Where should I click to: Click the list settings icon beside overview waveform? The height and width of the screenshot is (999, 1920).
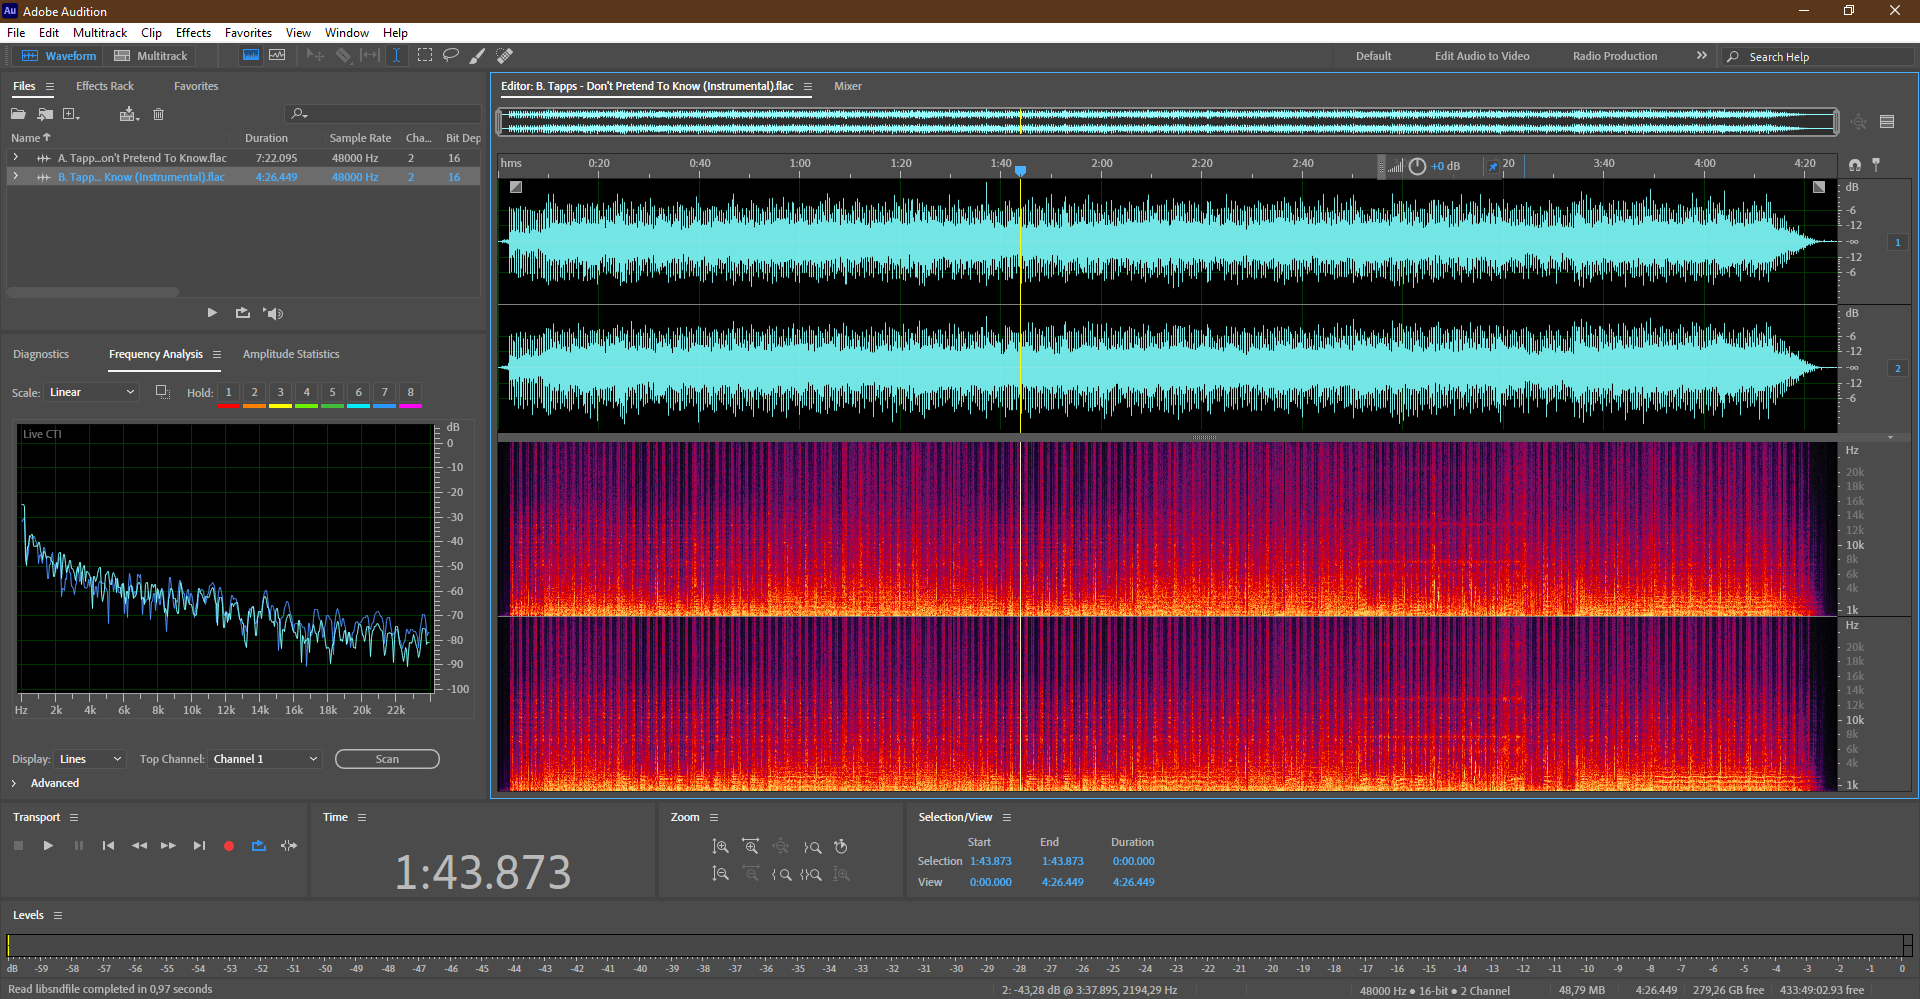pos(1887,122)
